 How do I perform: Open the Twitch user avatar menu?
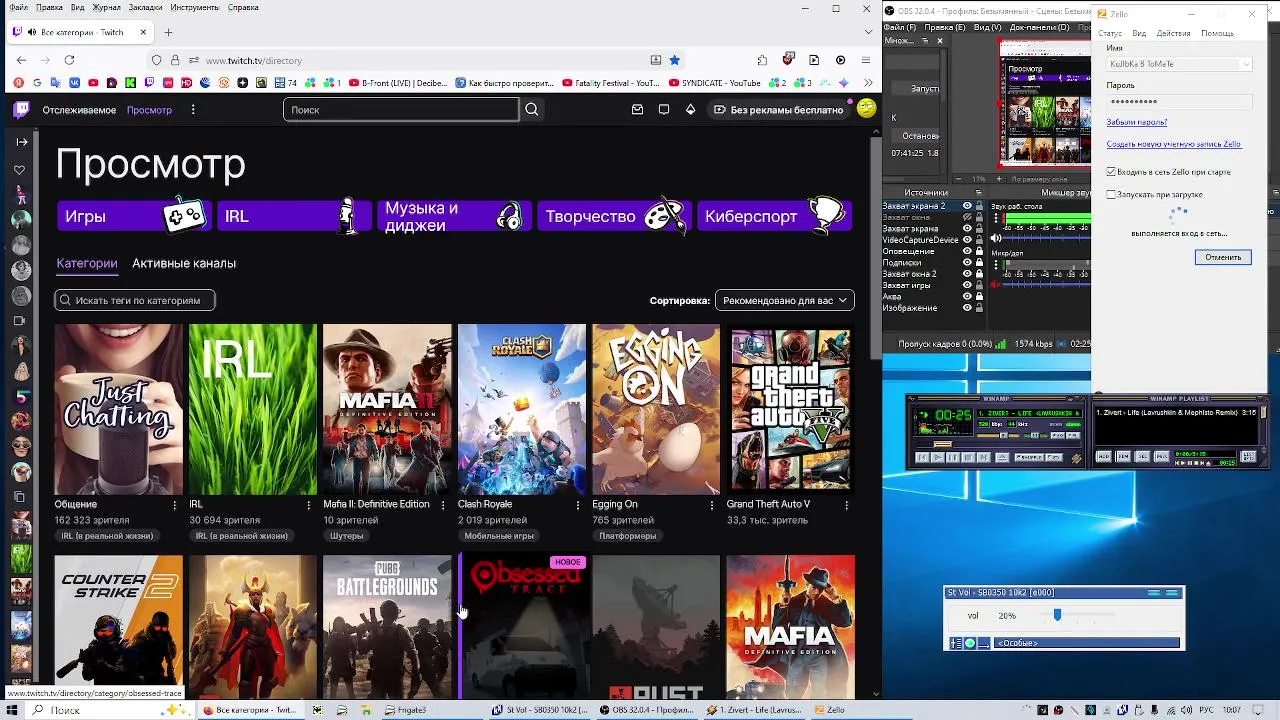(x=866, y=108)
